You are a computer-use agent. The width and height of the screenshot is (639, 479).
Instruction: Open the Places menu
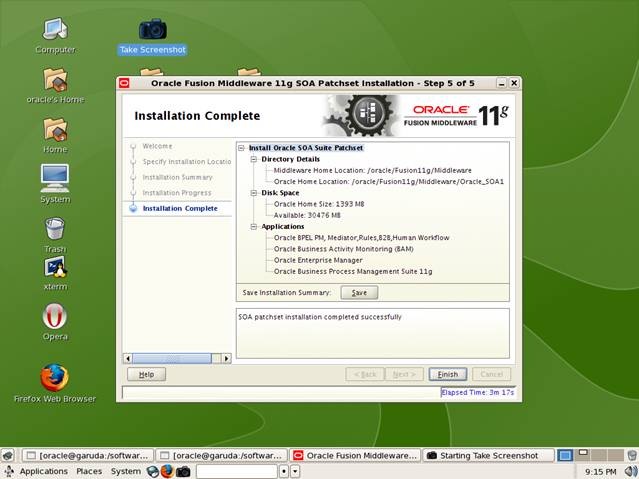tap(89, 472)
